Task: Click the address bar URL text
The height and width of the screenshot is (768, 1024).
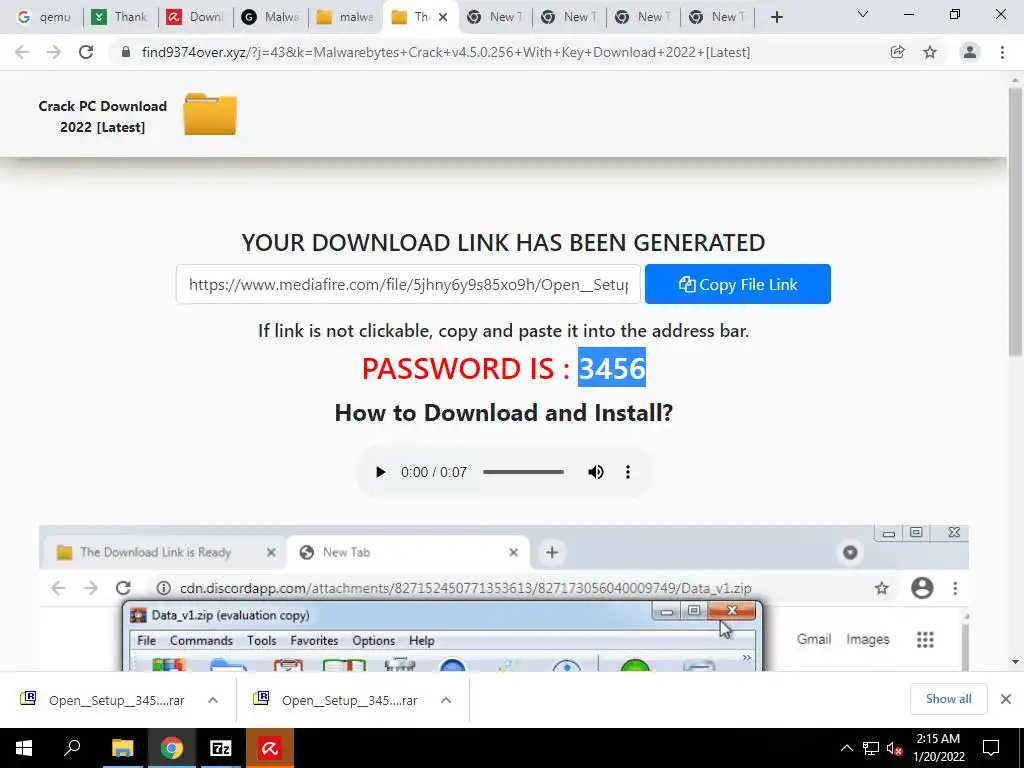Action: pos(445,52)
